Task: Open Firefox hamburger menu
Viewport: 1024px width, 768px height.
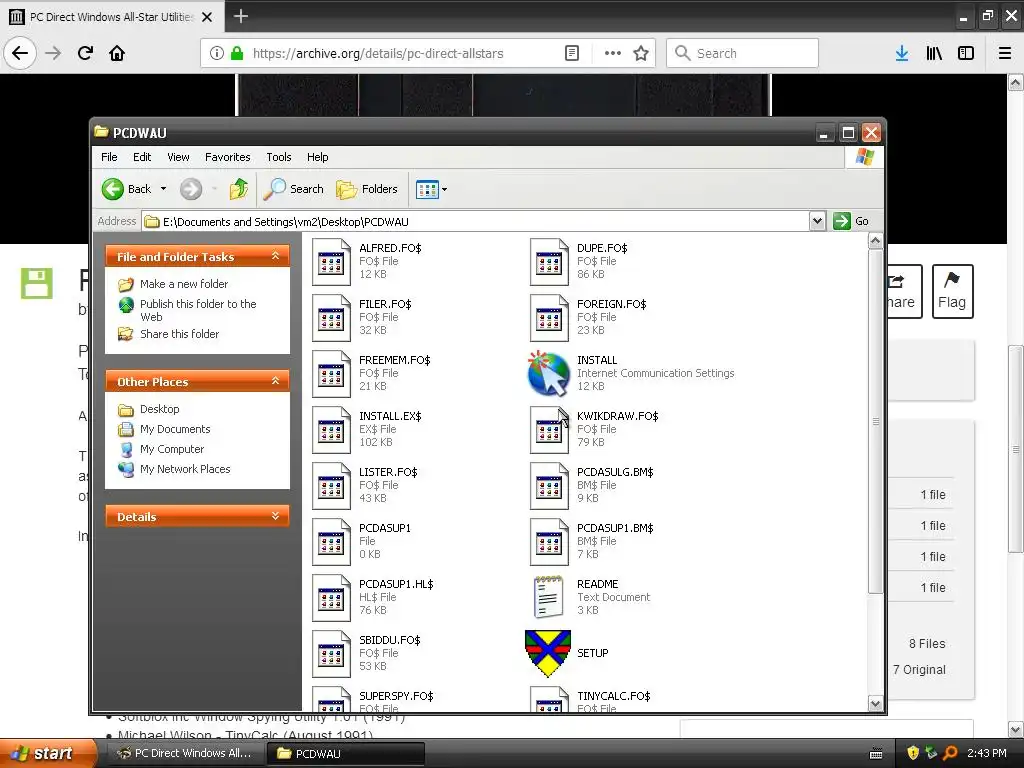Action: pos(1005,53)
